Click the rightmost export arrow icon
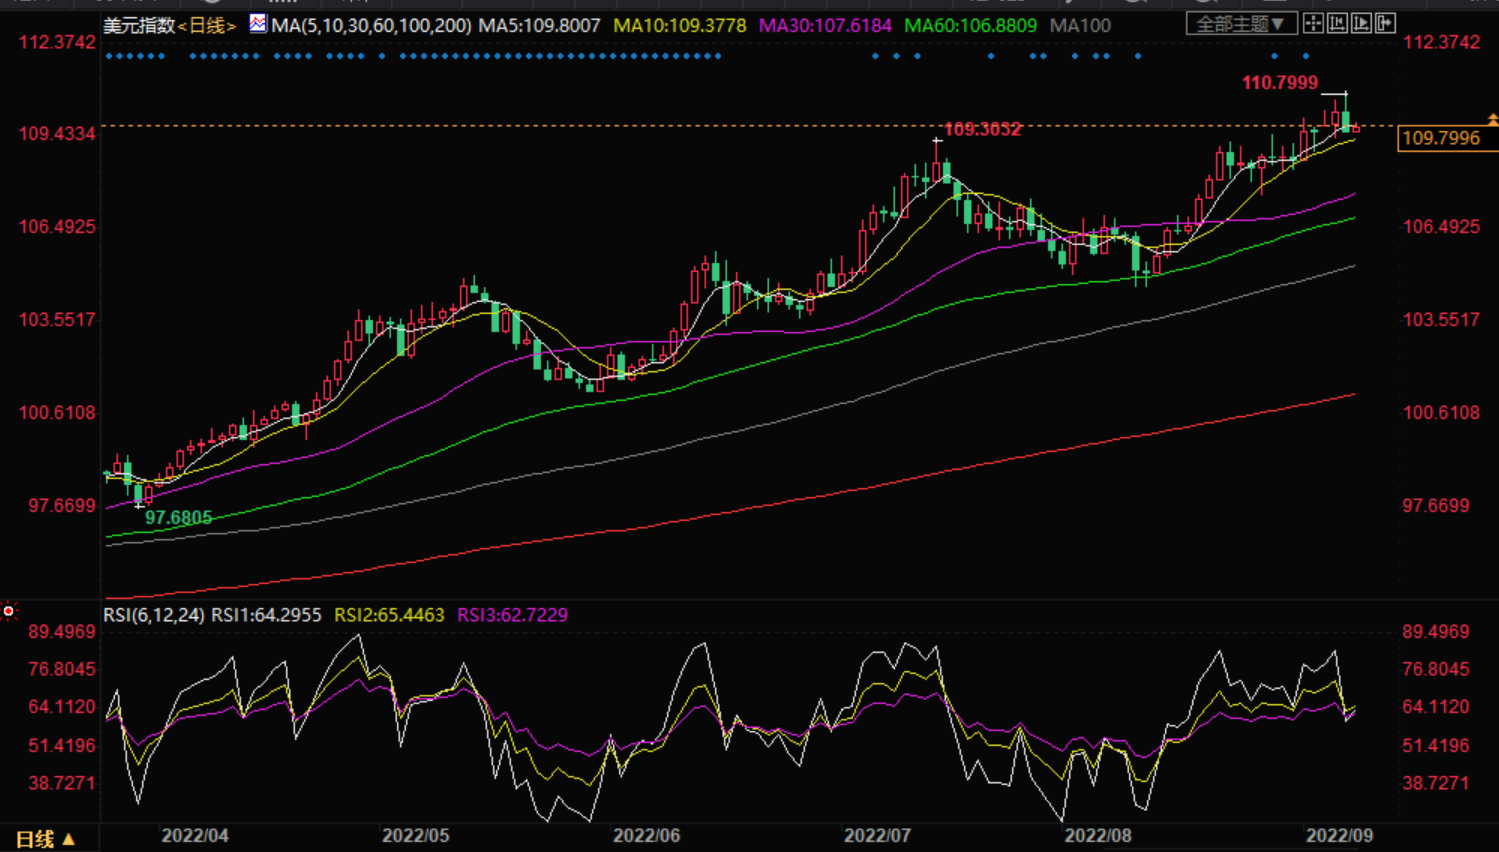This screenshot has height=852, width=1499. pos(1385,23)
